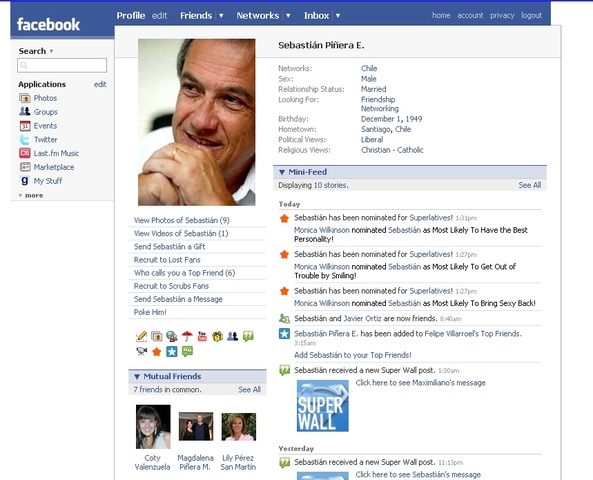Open the Last.fm Music icon in Applications
The width and height of the screenshot is (593, 480).
click(25, 153)
